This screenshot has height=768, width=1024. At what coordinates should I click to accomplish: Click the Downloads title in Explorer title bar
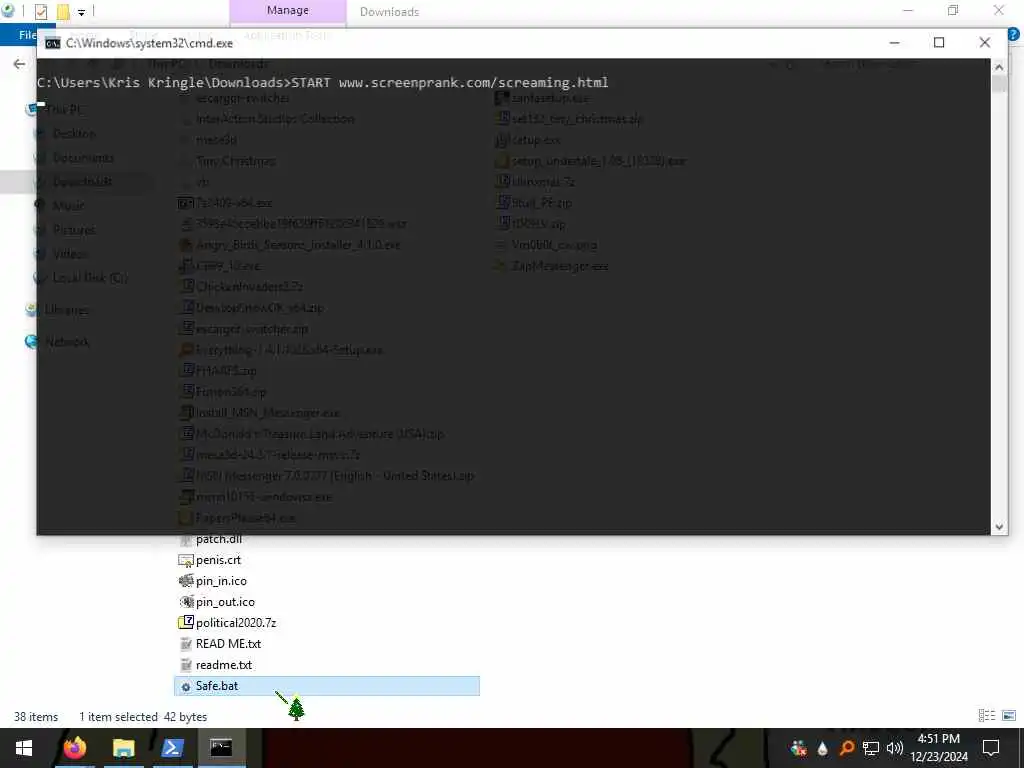pyautogui.click(x=389, y=12)
